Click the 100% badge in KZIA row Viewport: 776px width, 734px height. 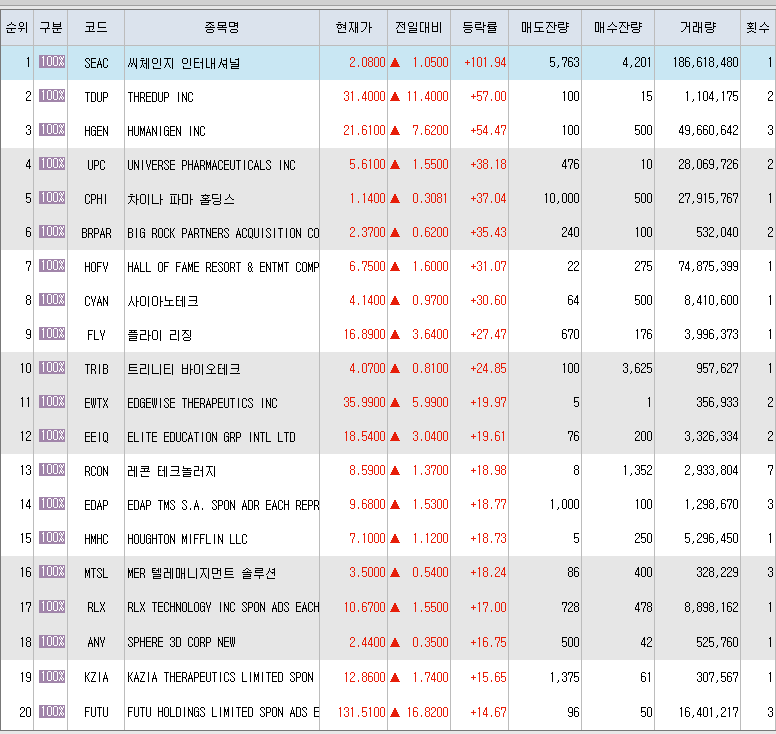52,676
